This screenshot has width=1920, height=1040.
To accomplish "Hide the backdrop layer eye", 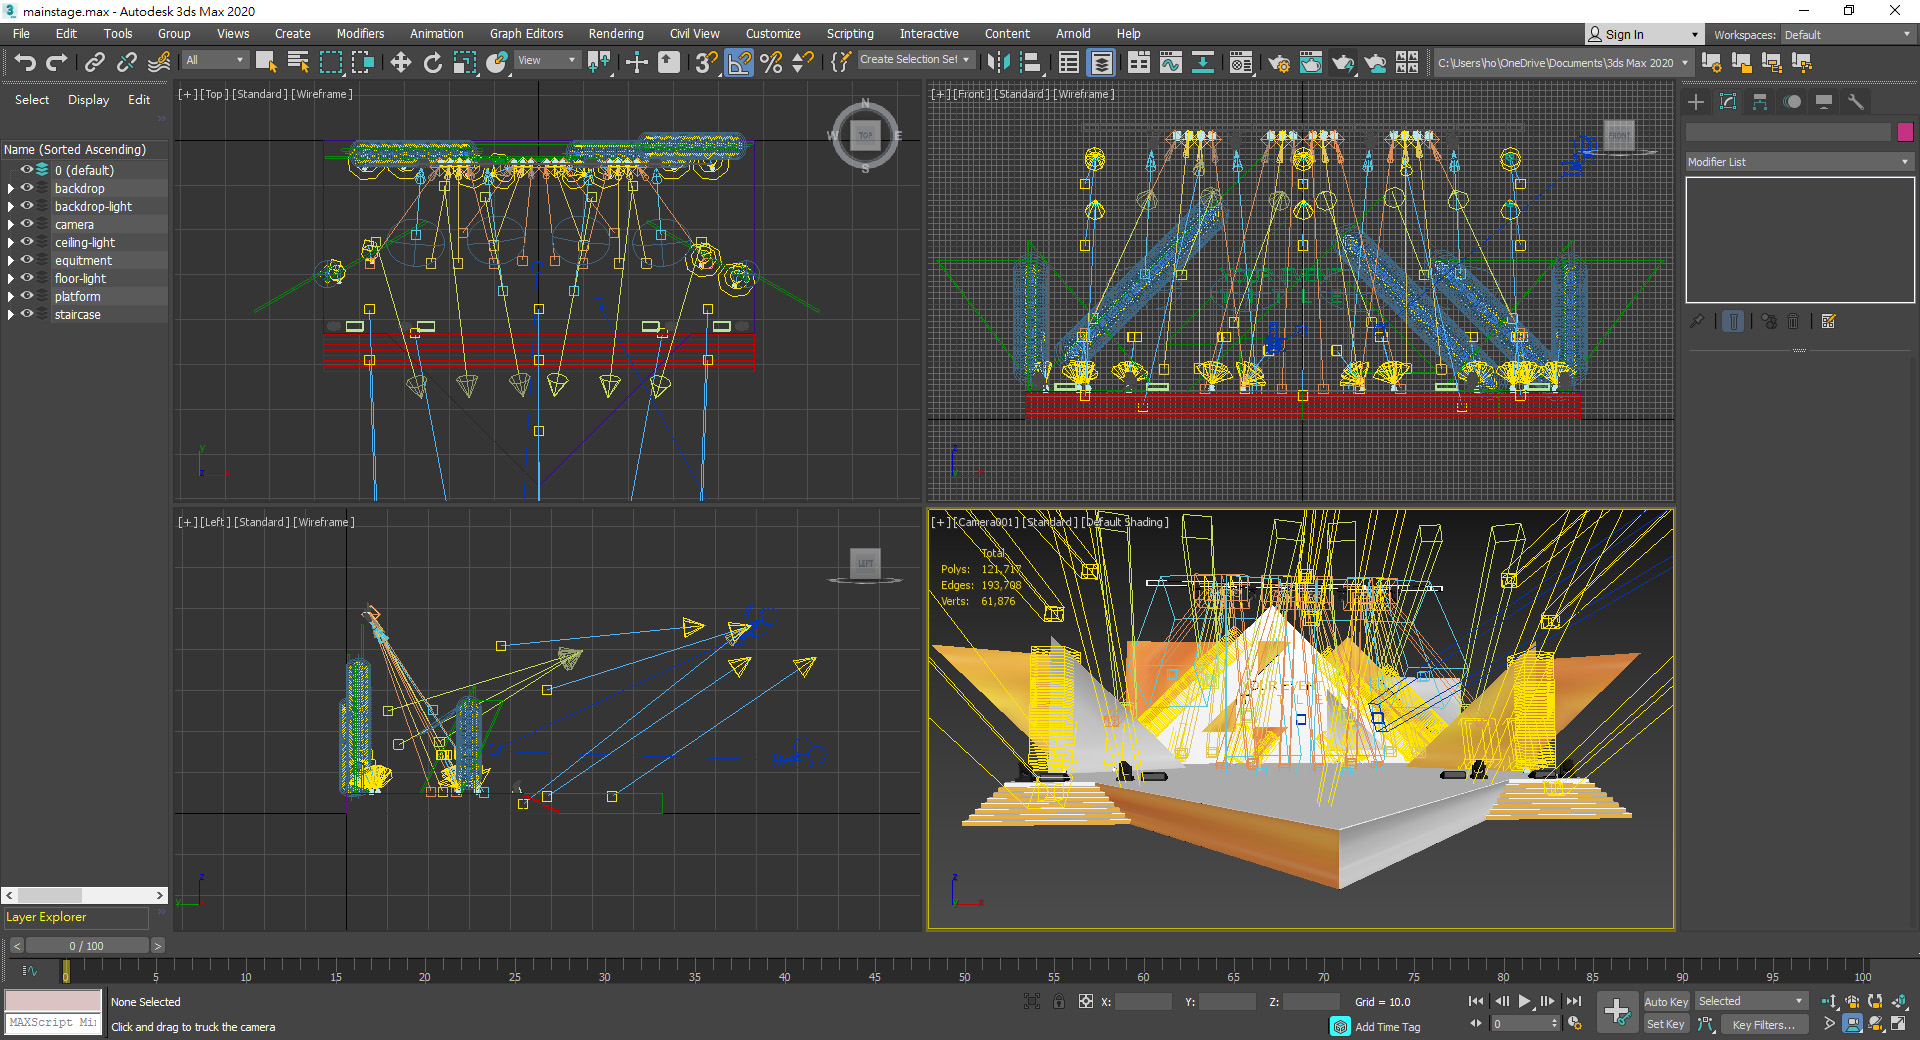I will (27, 188).
